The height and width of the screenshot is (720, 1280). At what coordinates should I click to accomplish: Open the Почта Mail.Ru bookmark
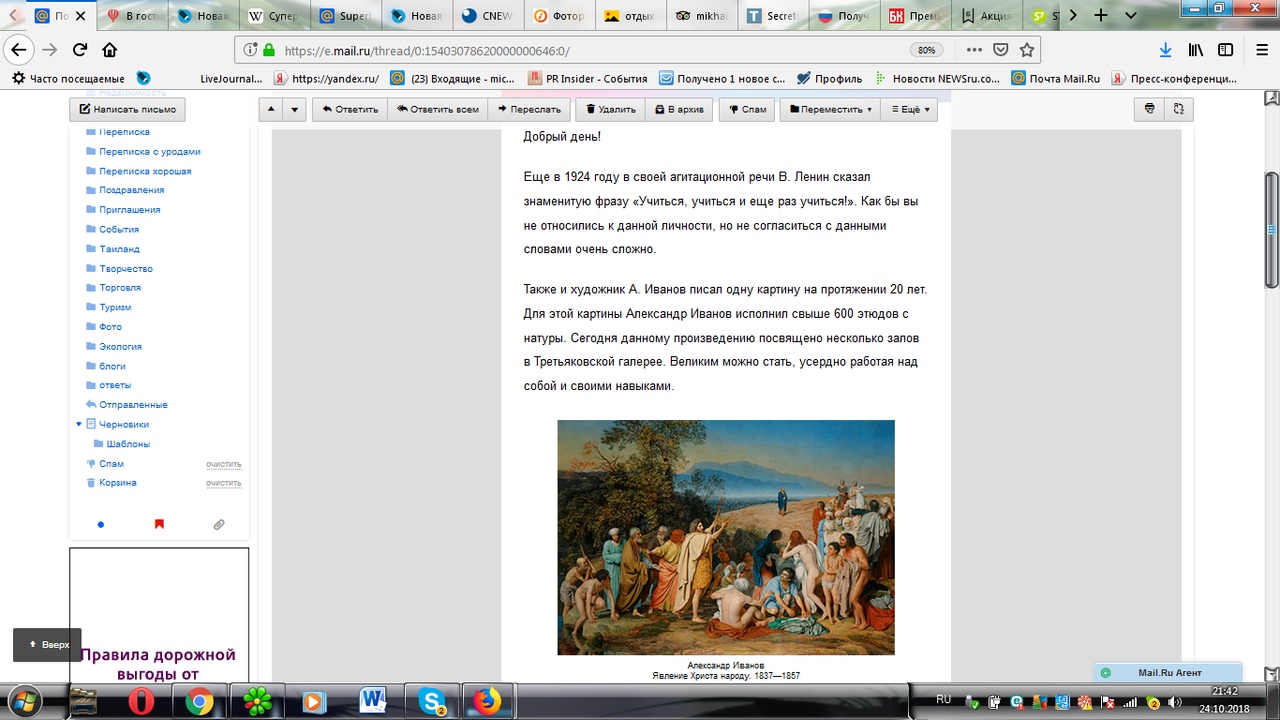pyautogui.click(x=1057, y=78)
